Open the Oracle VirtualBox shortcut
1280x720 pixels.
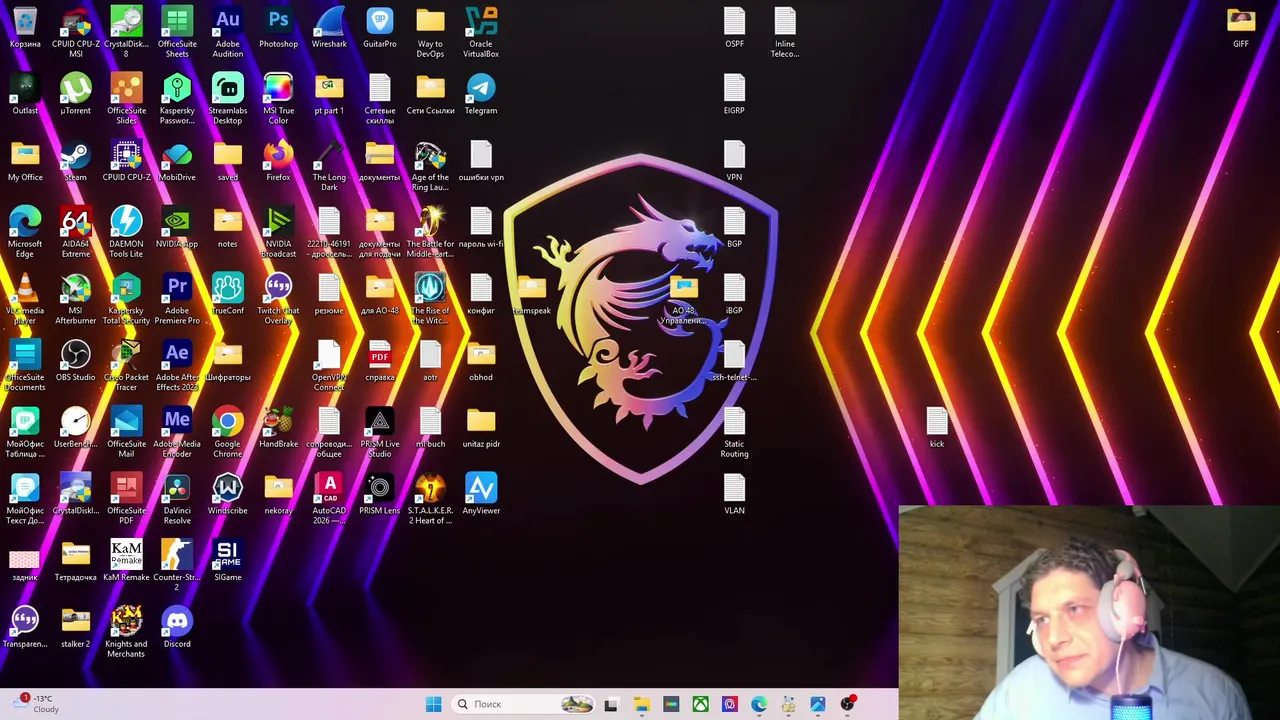point(481,30)
